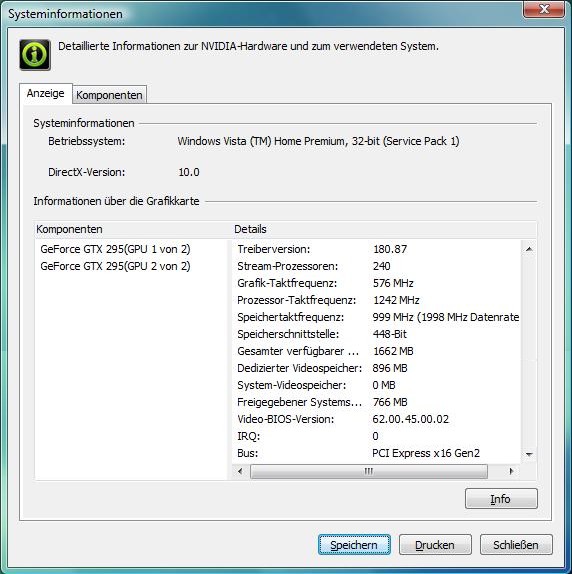Image resolution: width=572 pixels, height=574 pixels.
Task: Click the Speicherschnittstelle value 448-Bit
Action: (x=389, y=334)
